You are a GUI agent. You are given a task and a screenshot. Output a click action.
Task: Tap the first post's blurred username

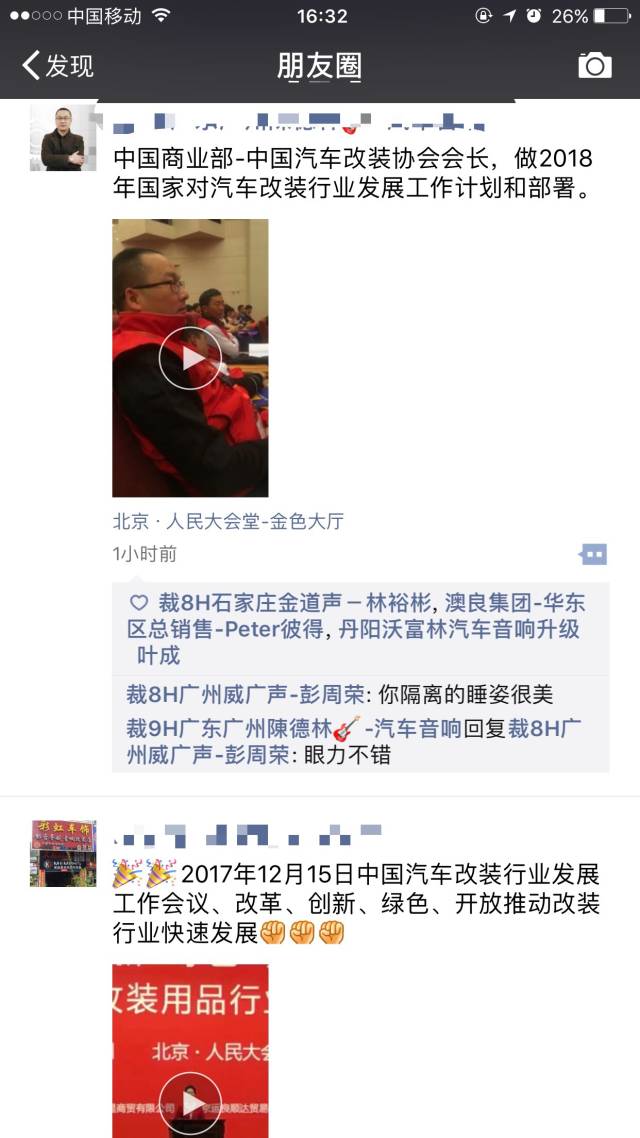pos(299,120)
